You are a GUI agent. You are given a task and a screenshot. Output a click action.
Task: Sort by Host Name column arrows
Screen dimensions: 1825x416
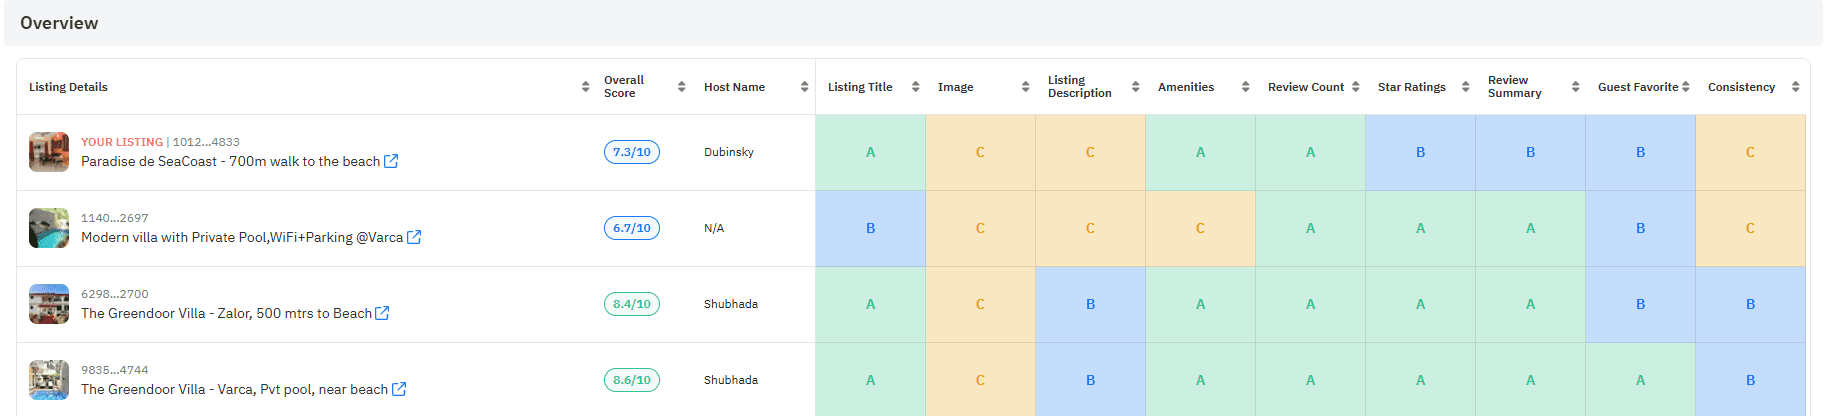804,87
